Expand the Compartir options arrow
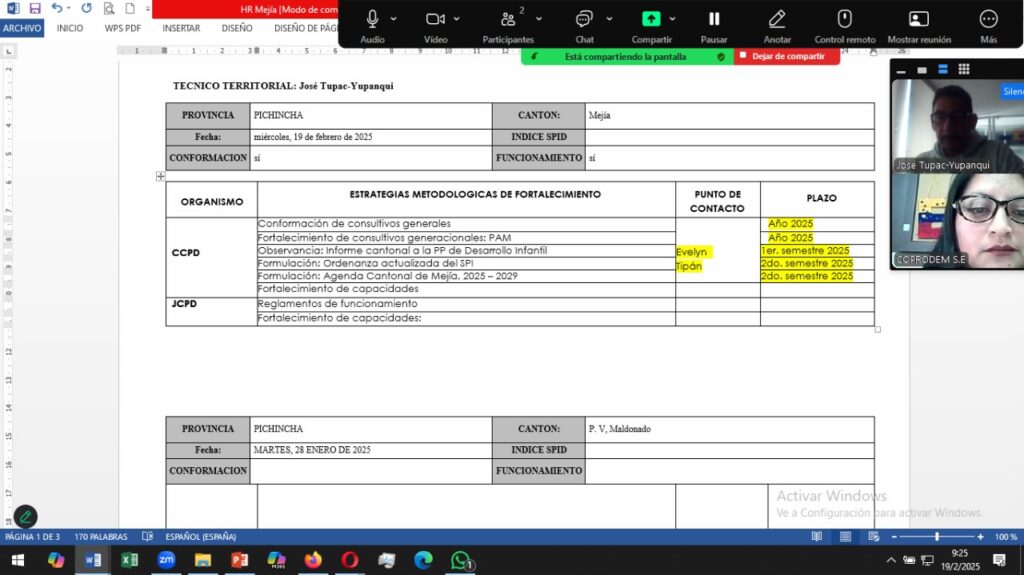 pos(672,19)
